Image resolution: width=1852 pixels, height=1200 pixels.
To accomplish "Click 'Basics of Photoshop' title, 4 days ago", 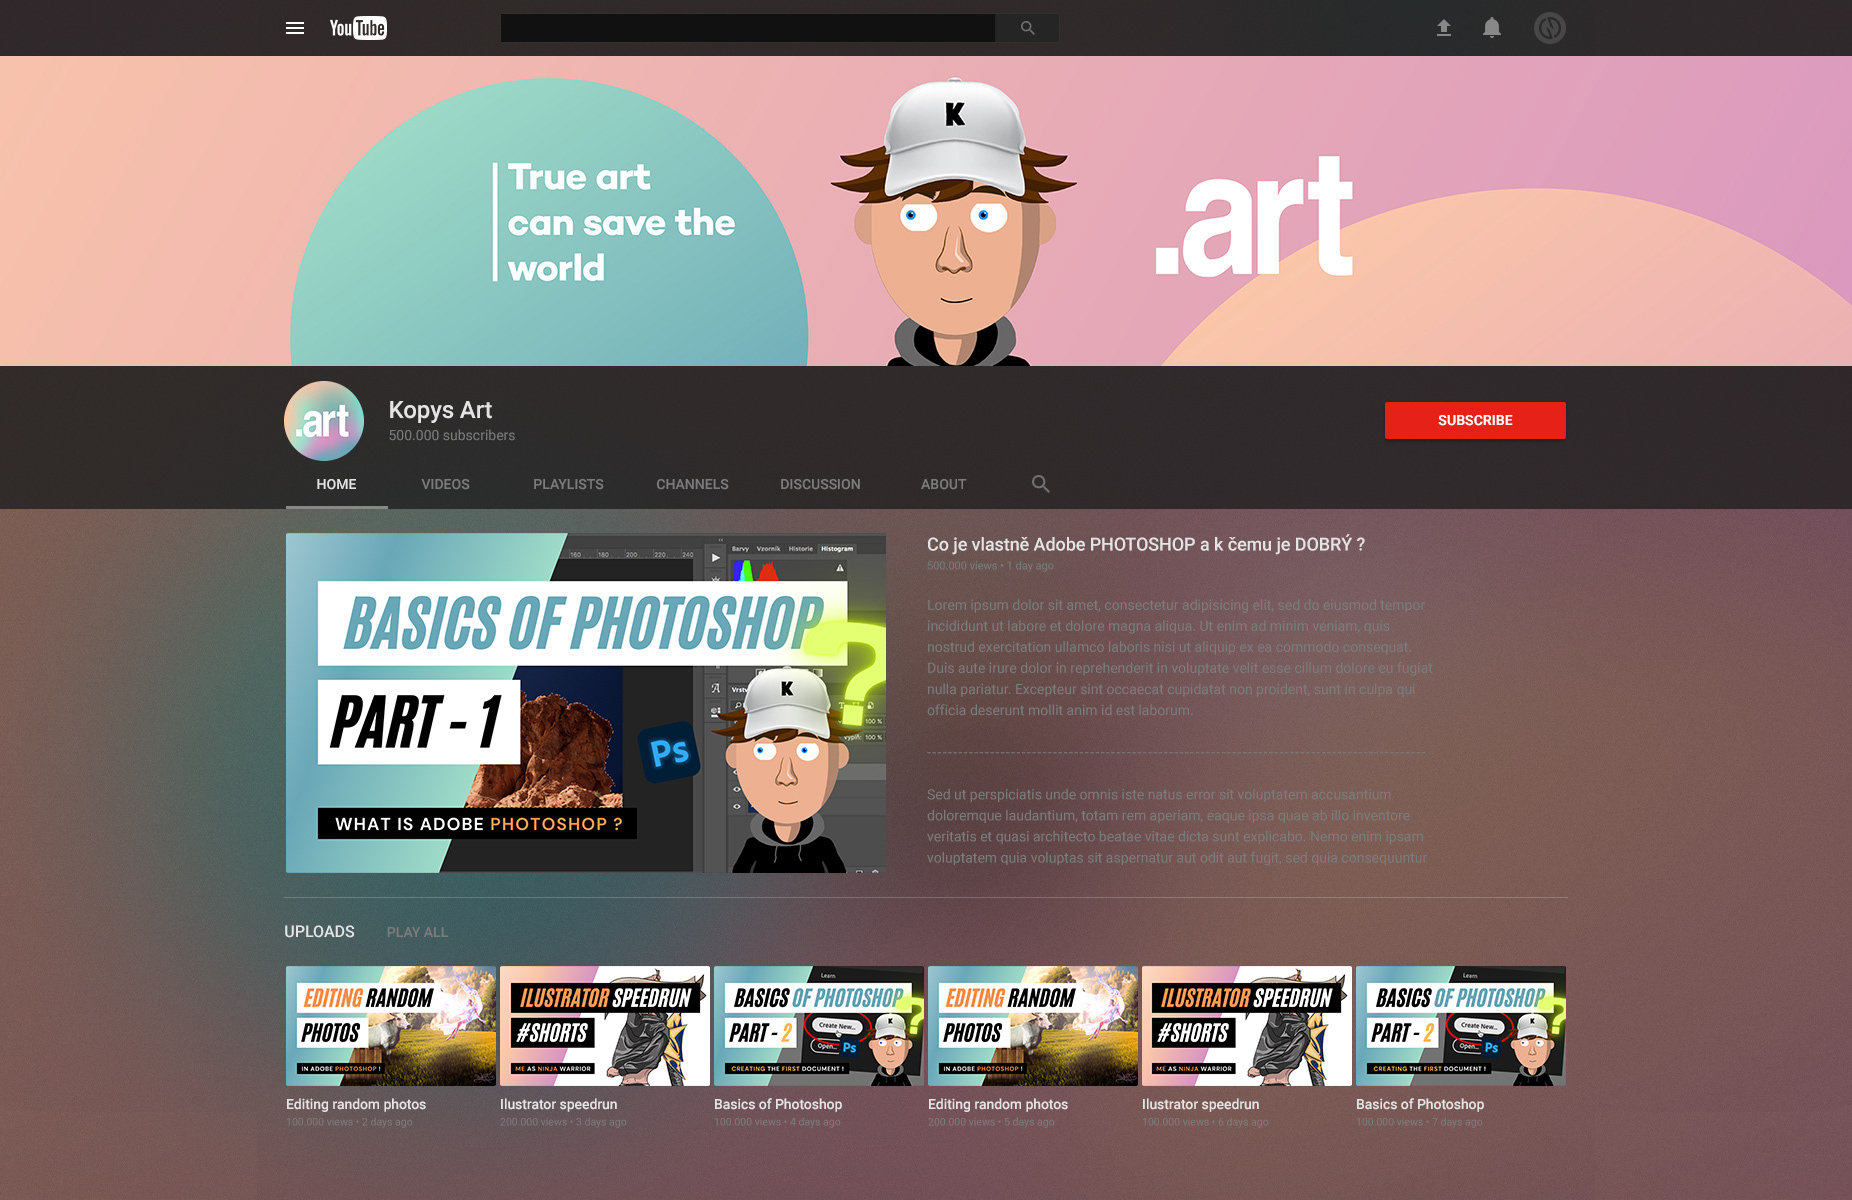I will (x=778, y=1104).
